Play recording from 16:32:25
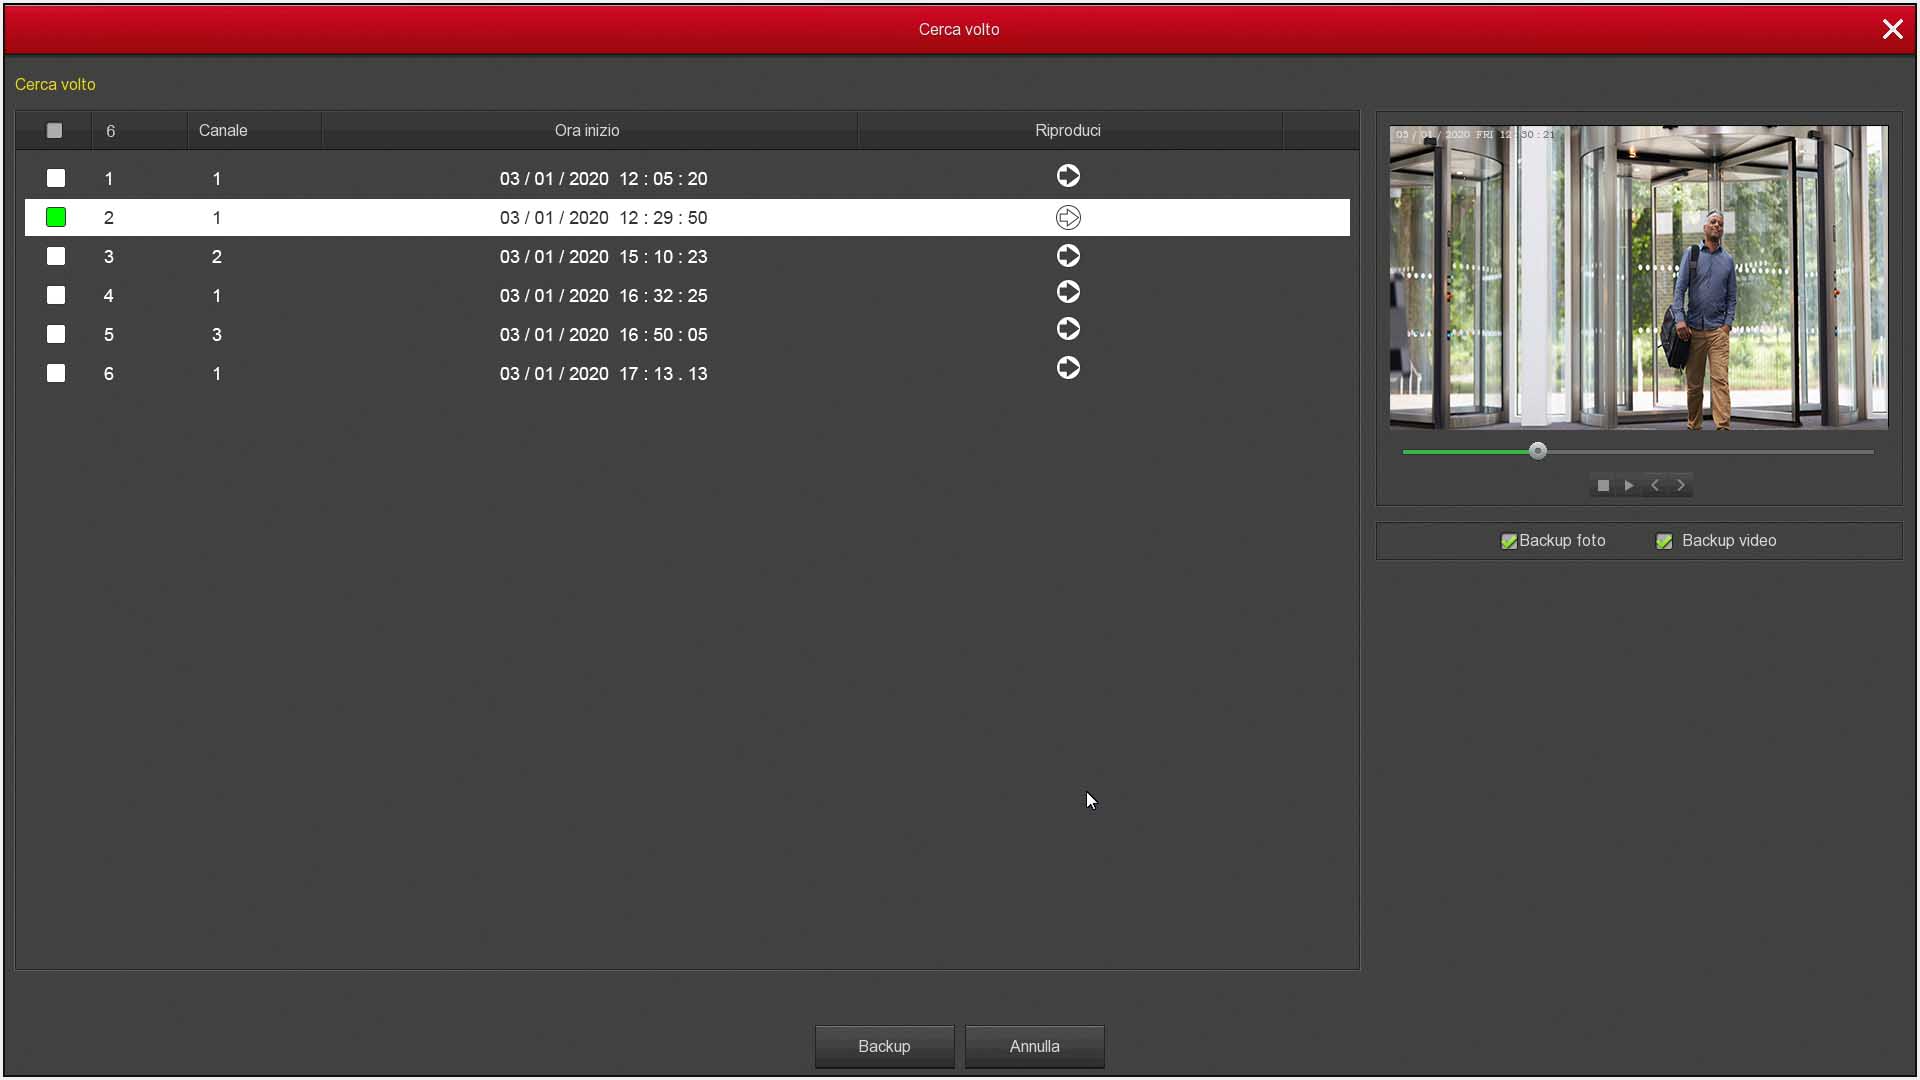 (x=1068, y=292)
